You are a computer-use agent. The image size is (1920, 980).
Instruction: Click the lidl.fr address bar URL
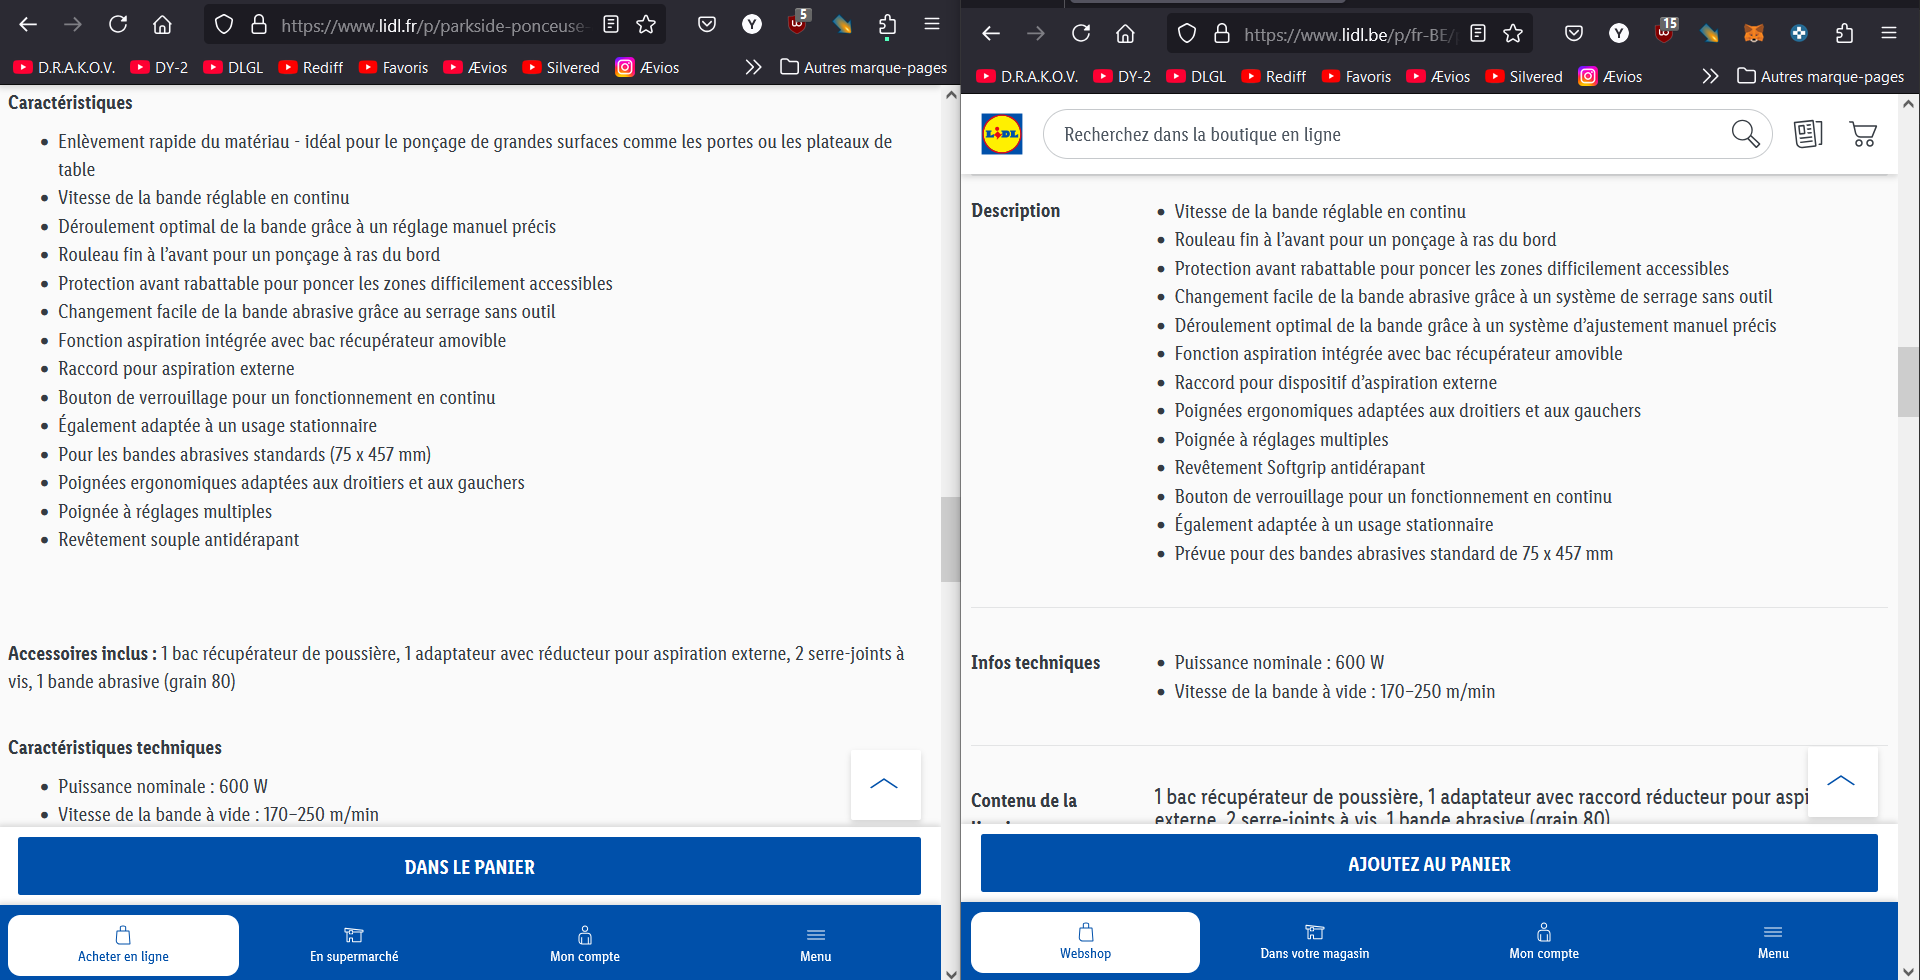[x=433, y=25]
